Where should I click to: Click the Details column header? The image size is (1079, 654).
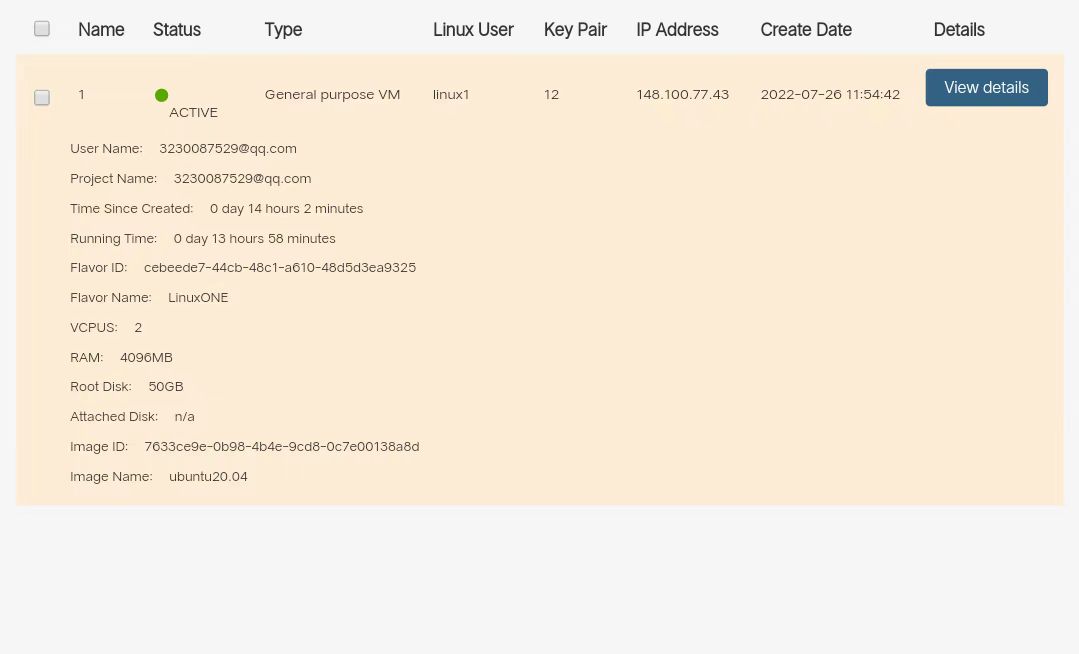[x=959, y=30]
